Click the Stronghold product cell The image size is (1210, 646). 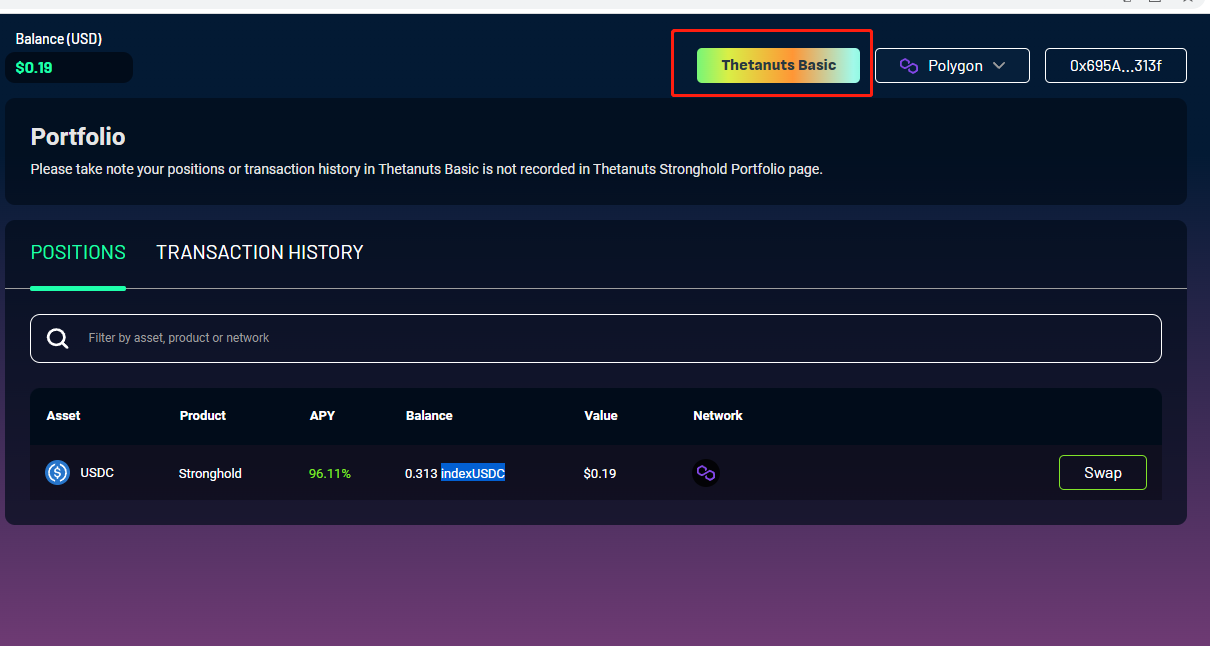(x=210, y=473)
